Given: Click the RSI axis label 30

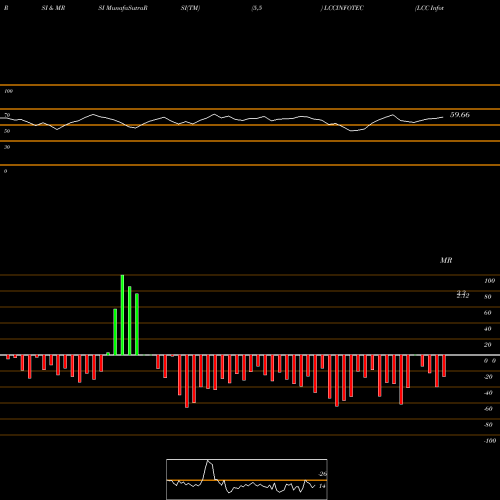Looking at the screenshot, I should tap(7, 147).
